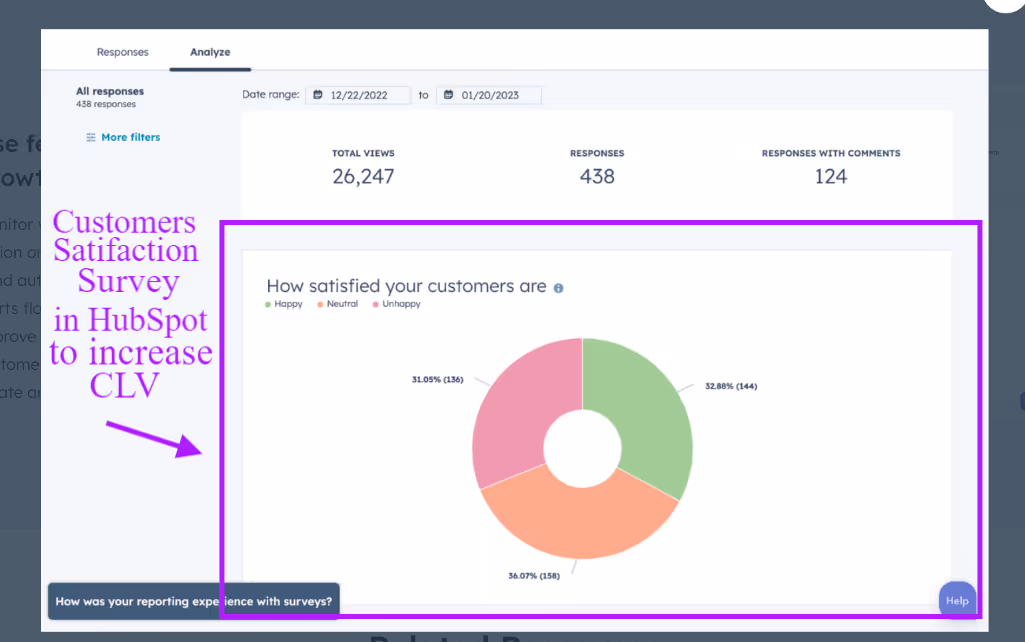The height and width of the screenshot is (642, 1025).
Task: Switch to the Responses tab
Action: pyautogui.click(x=122, y=51)
